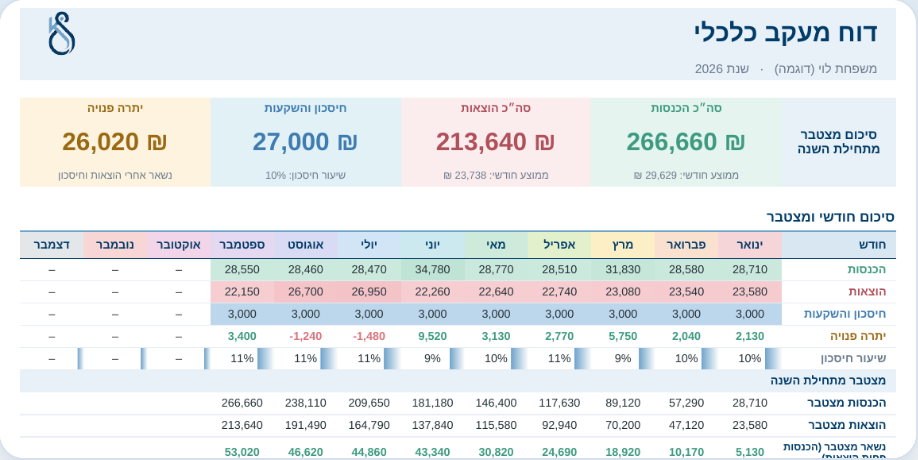Click the סיכום חודשי ומצטבר section heading

coord(830,217)
